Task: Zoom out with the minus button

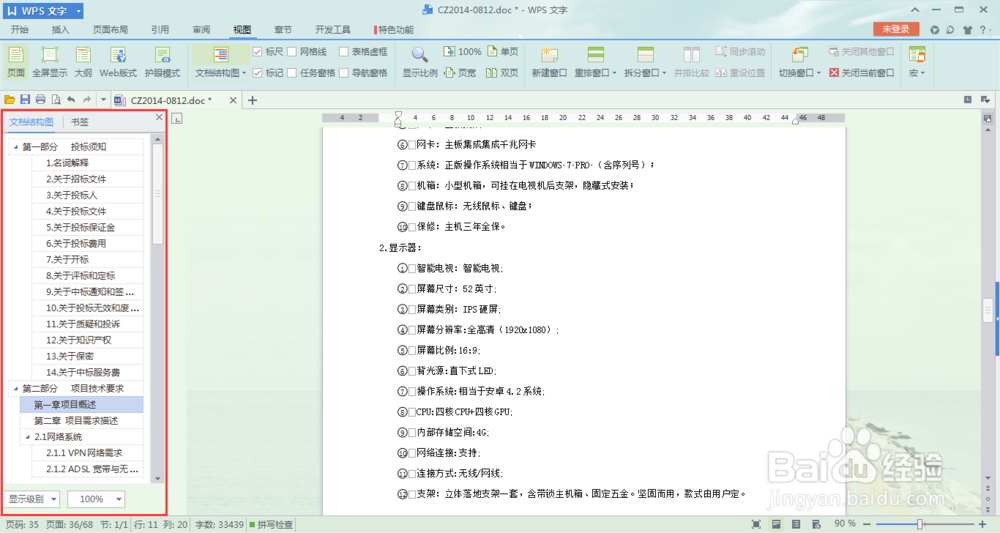Action: [x=866, y=524]
